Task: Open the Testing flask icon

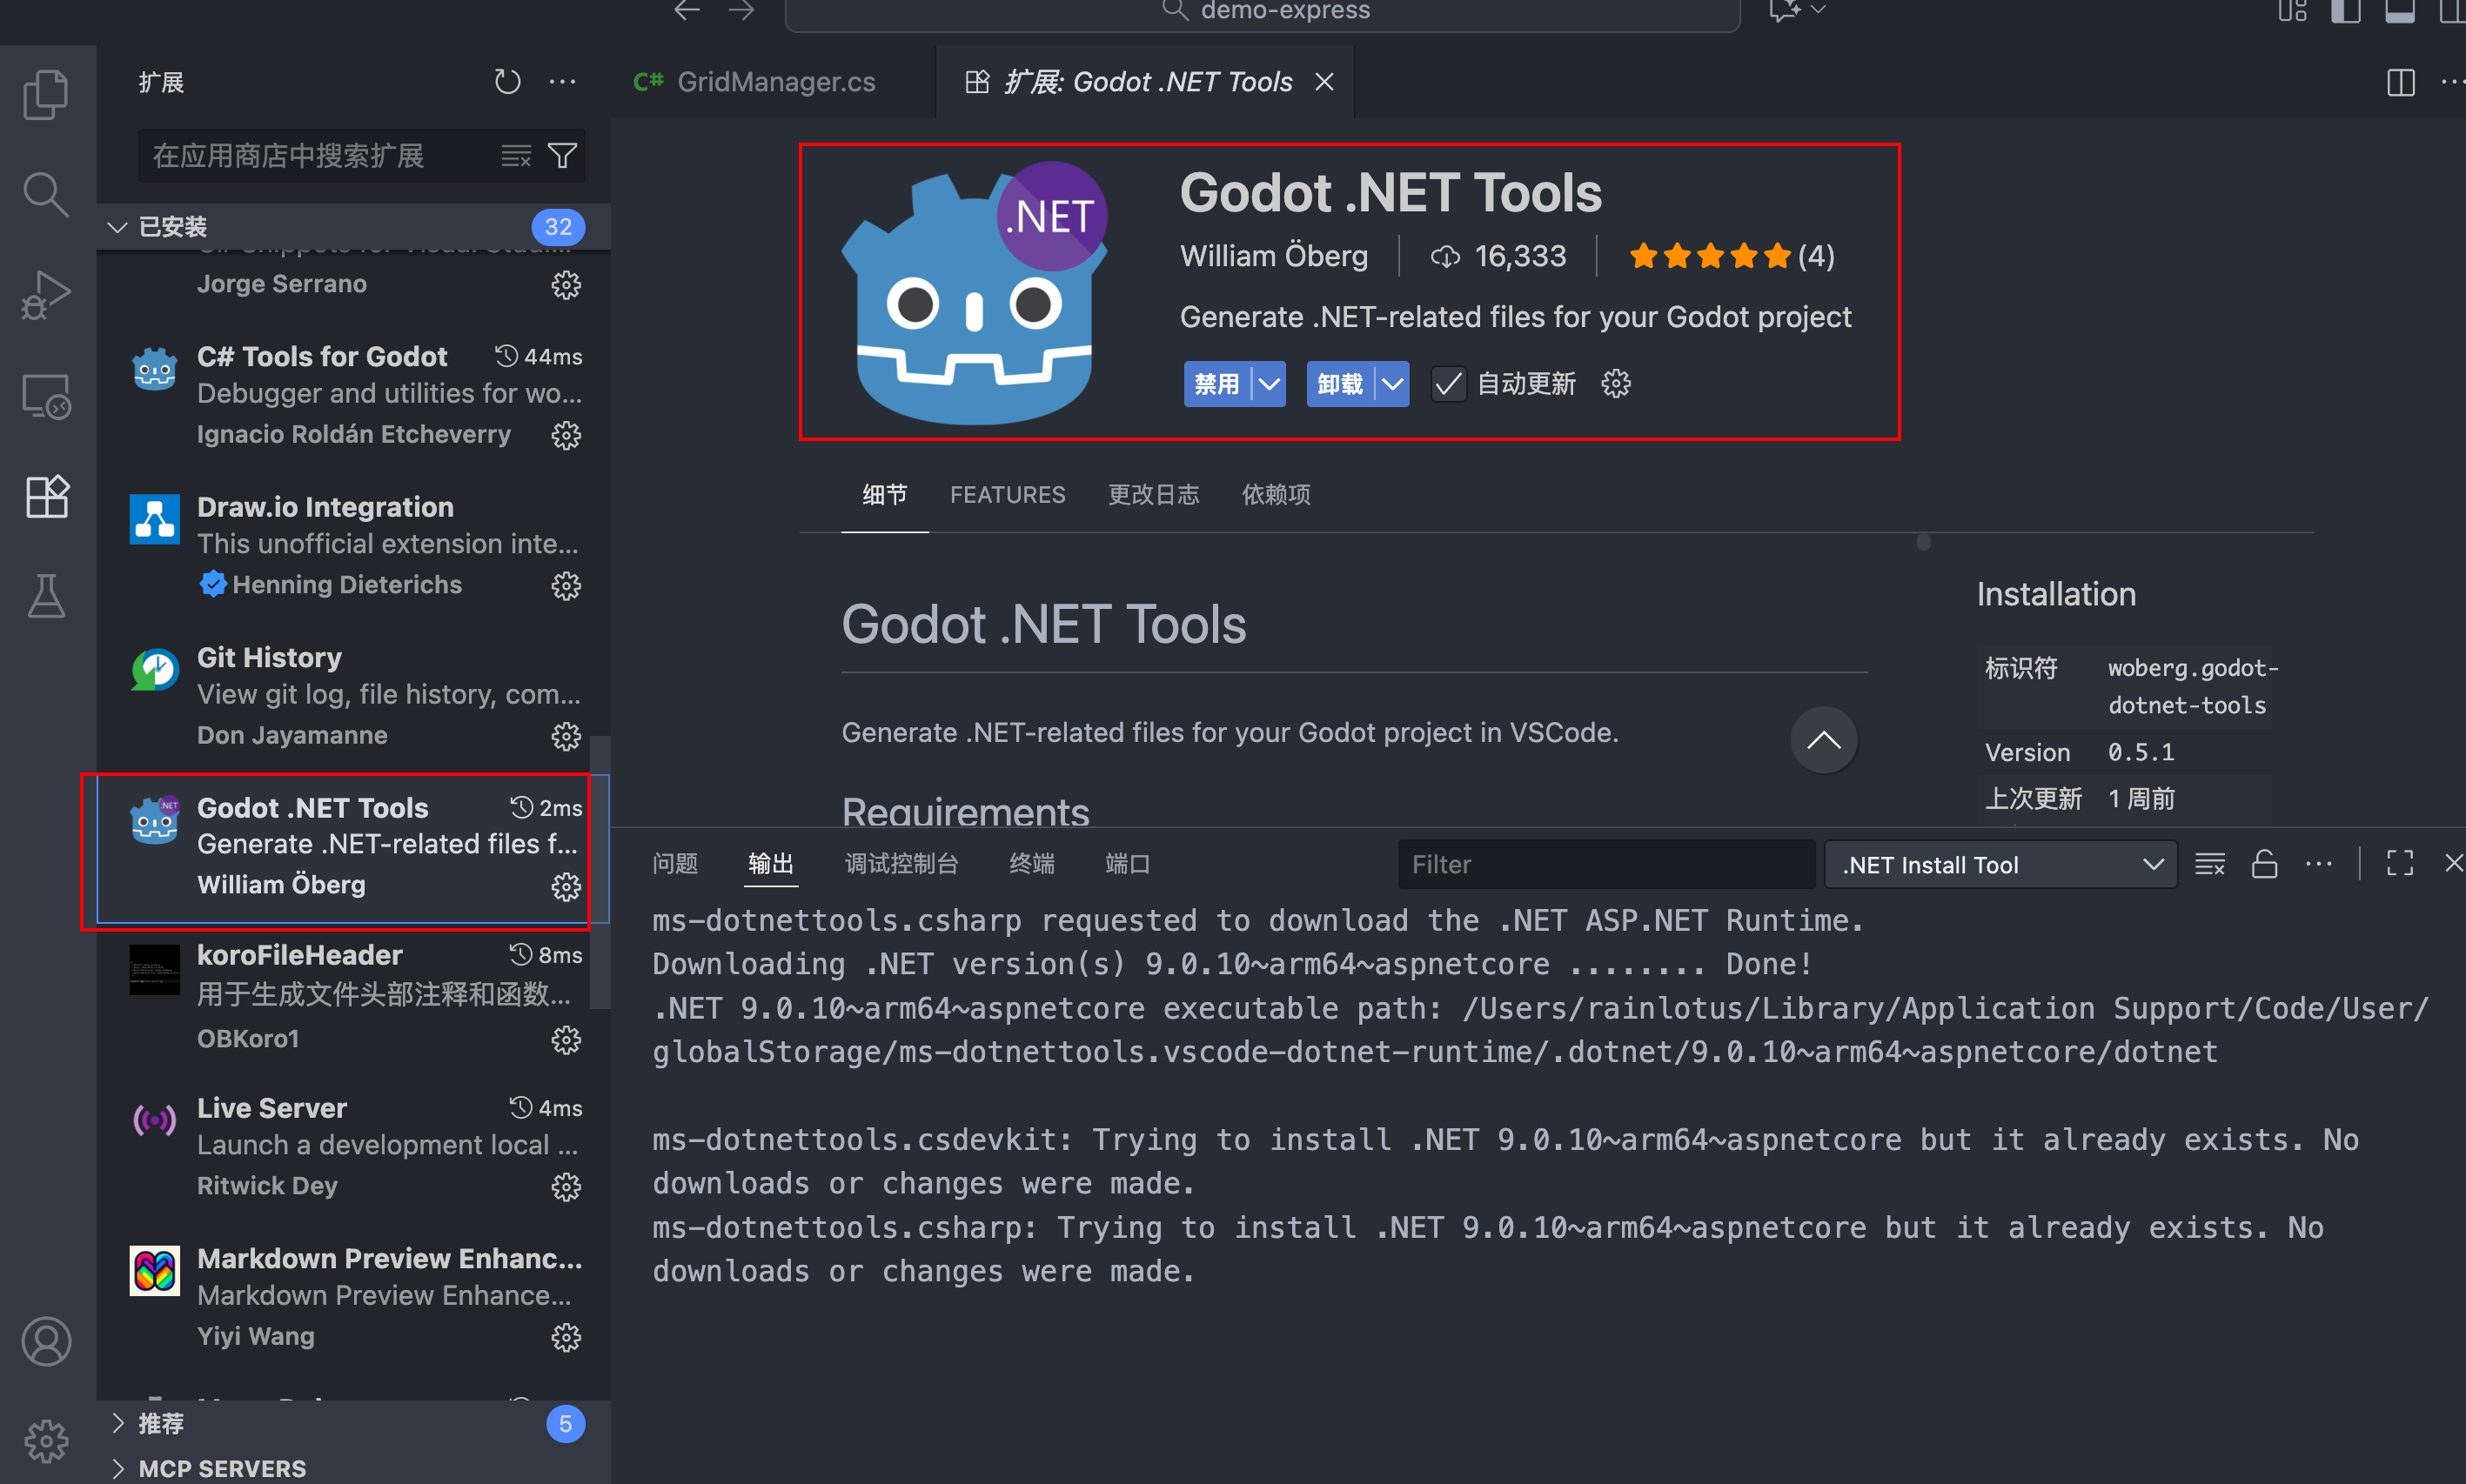Action: click(46, 596)
